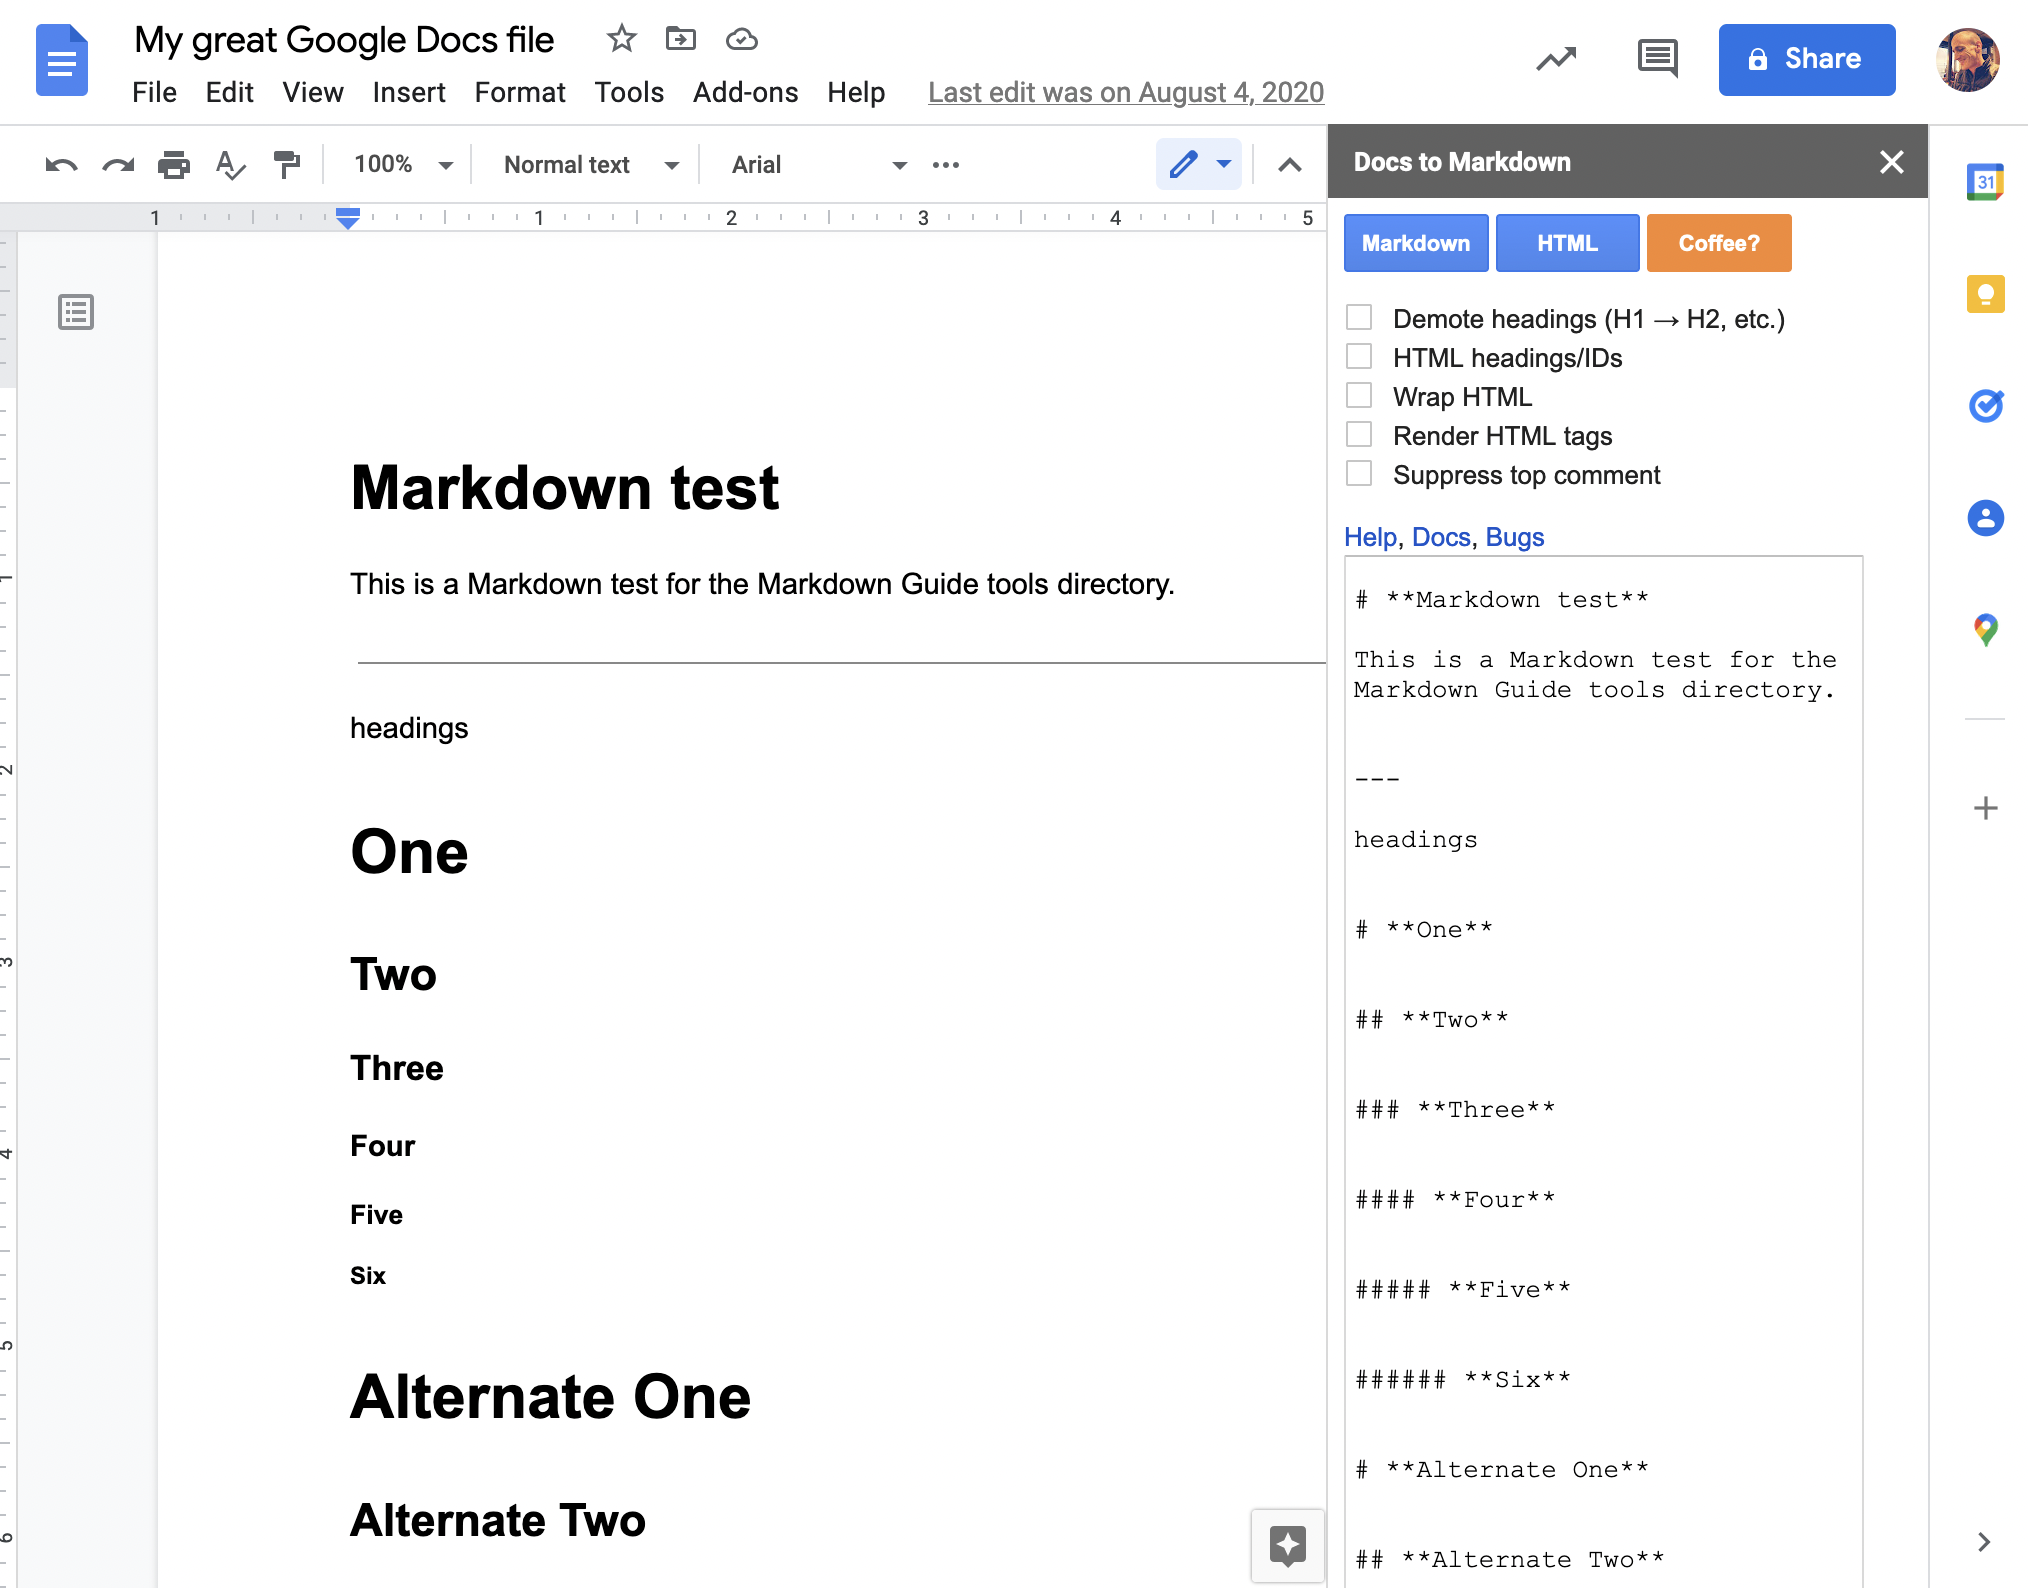Image resolution: width=2028 pixels, height=1588 pixels.
Task: Click the cloud save status icon
Action: (744, 39)
